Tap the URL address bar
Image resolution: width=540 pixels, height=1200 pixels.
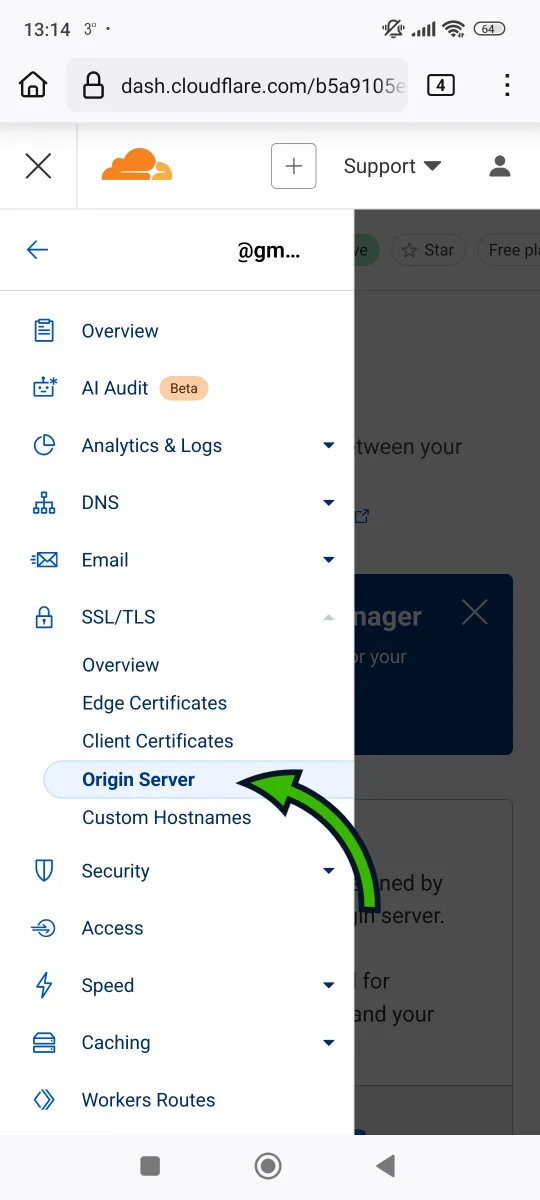tap(239, 85)
